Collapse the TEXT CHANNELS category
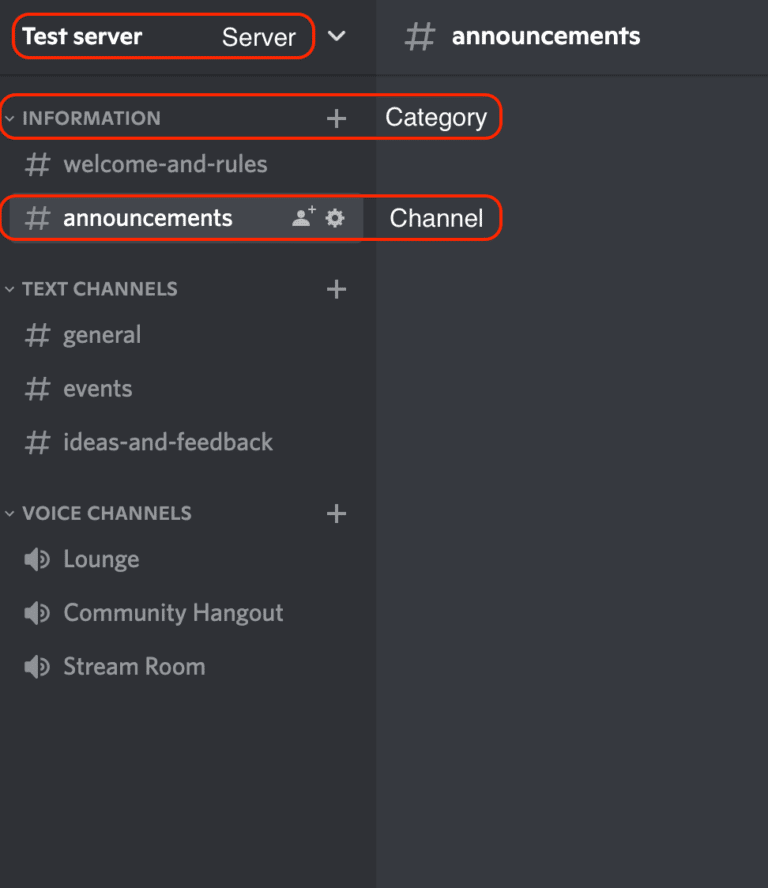Viewport: 768px width, 888px height. [x=10, y=288]
